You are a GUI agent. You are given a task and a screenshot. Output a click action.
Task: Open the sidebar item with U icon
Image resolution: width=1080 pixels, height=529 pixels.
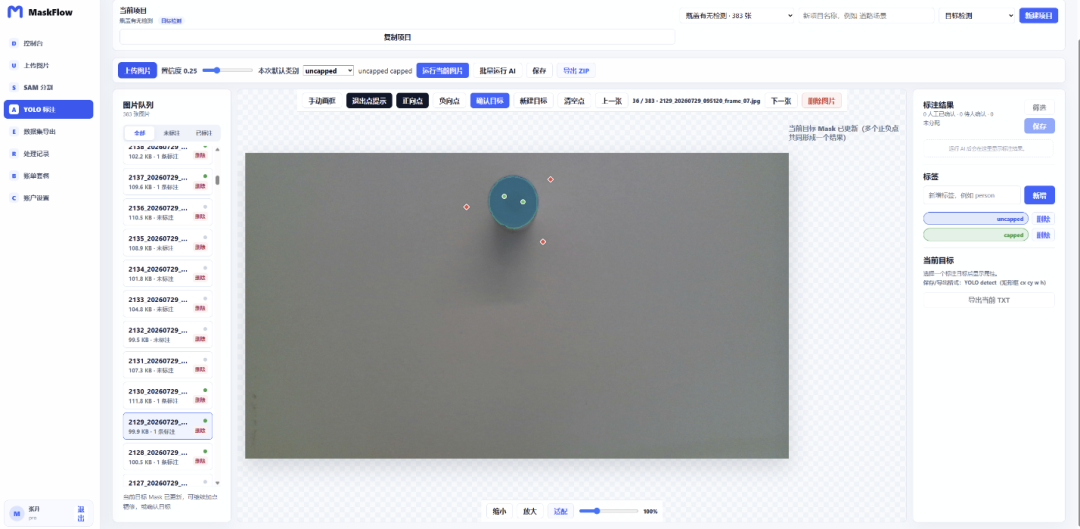pyautogui.click(x=48, y=65)
